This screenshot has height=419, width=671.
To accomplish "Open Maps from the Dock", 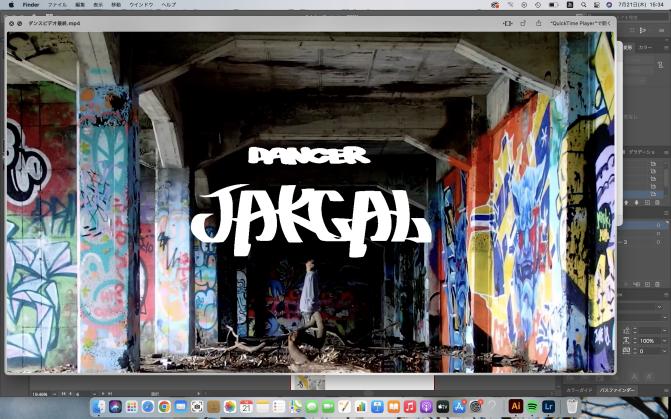I will click(x=295, y=406).
